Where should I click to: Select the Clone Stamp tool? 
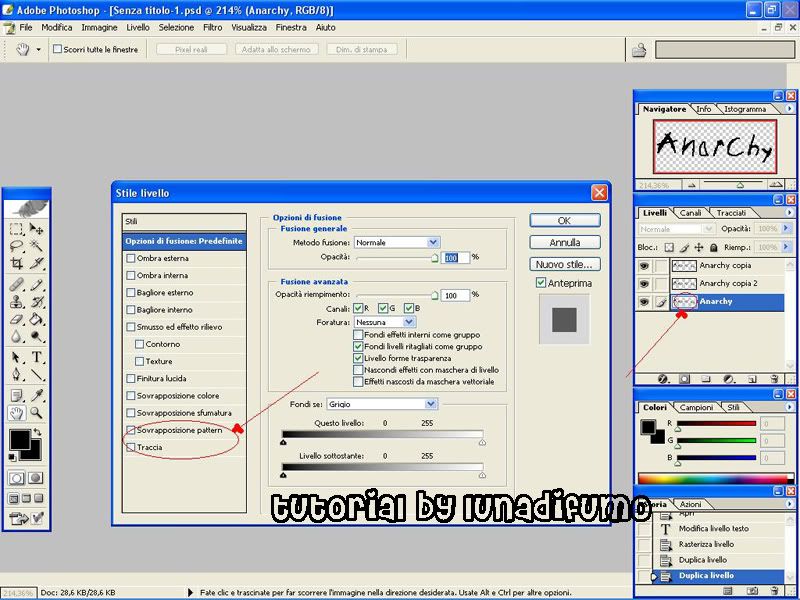coord(16,302)
